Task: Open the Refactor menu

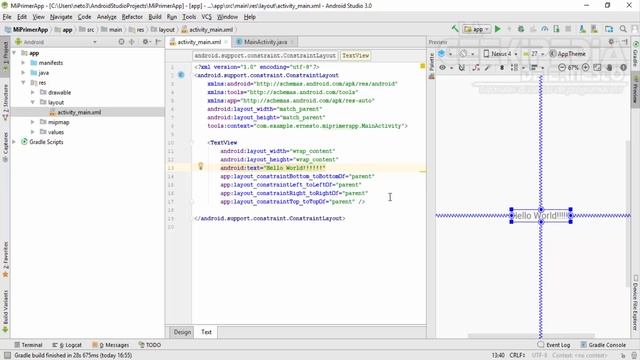Action: coord(132,17)
